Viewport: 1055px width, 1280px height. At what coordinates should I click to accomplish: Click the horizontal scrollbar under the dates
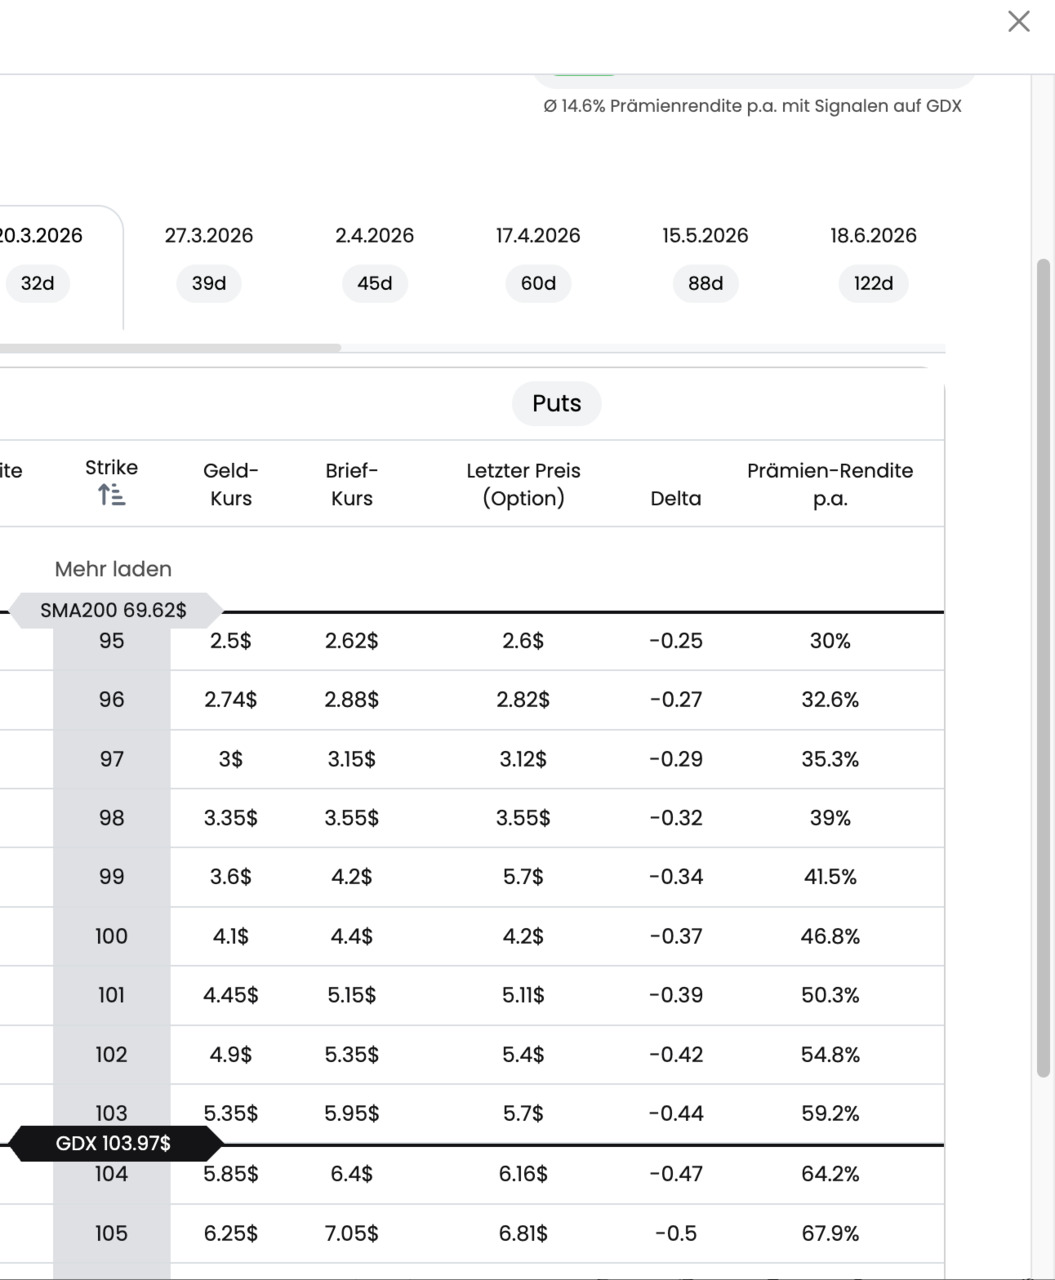(x=170, y=348)
